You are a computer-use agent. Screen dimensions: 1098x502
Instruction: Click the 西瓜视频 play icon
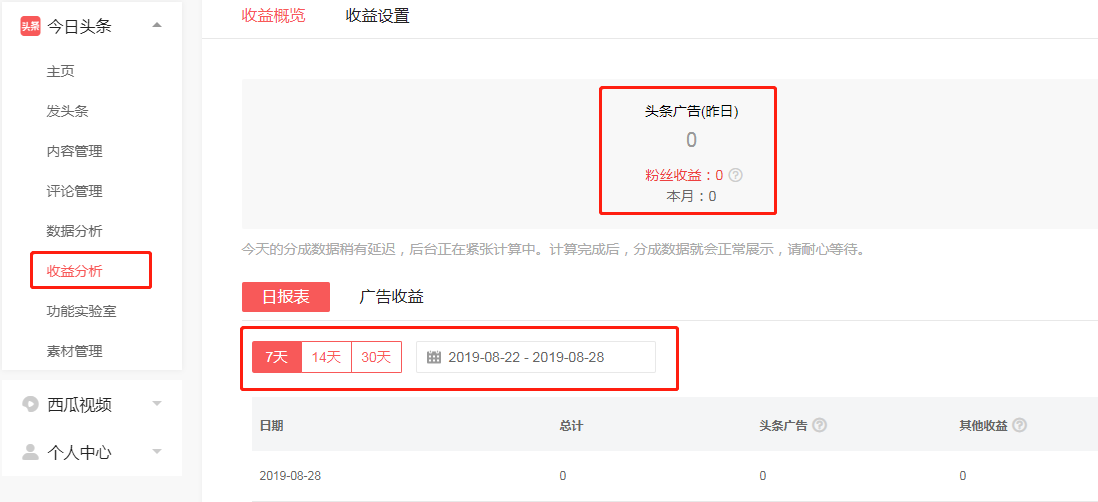tap(31, 404)
